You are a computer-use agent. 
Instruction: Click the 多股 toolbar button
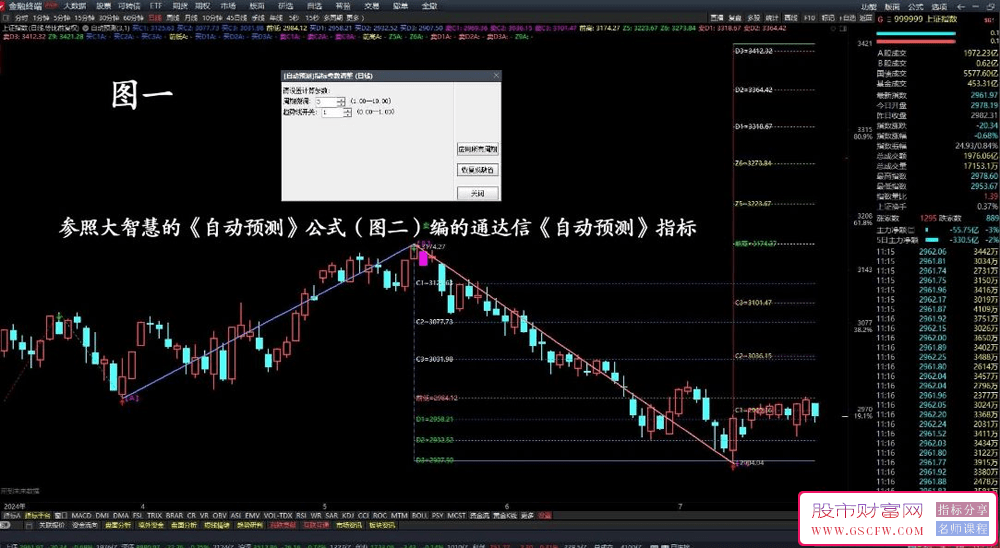[754, 18]
